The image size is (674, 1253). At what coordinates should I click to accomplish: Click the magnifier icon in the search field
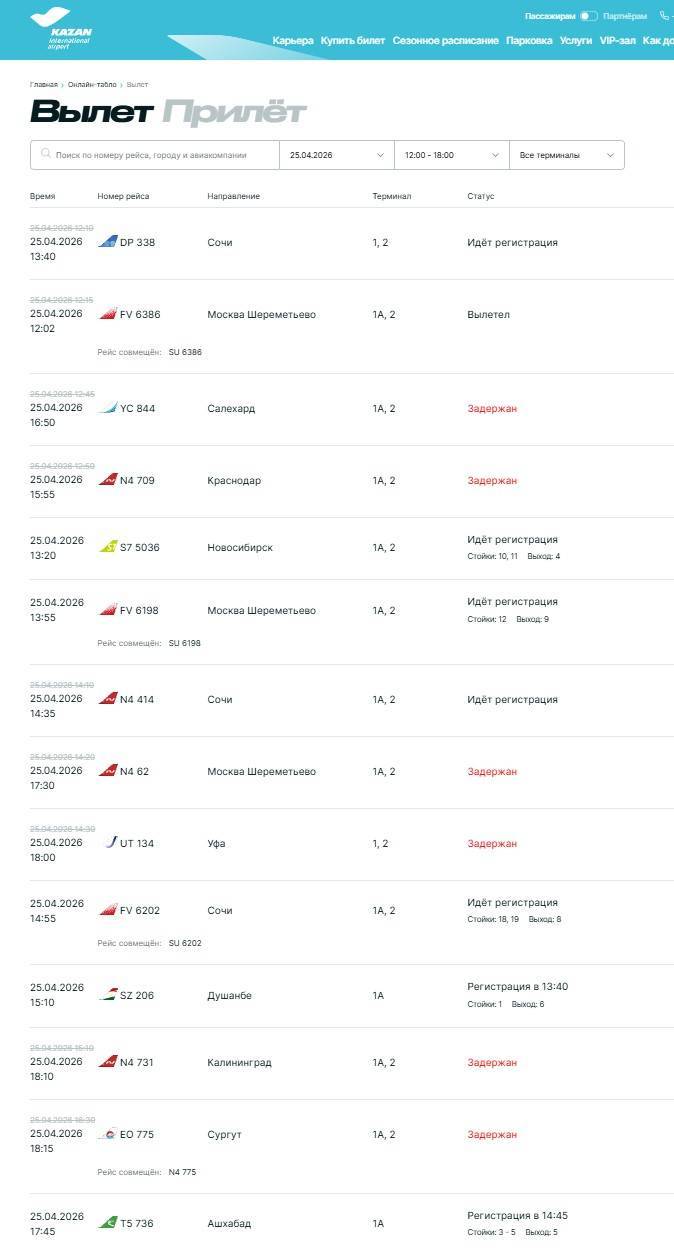[x=45, y=155]
